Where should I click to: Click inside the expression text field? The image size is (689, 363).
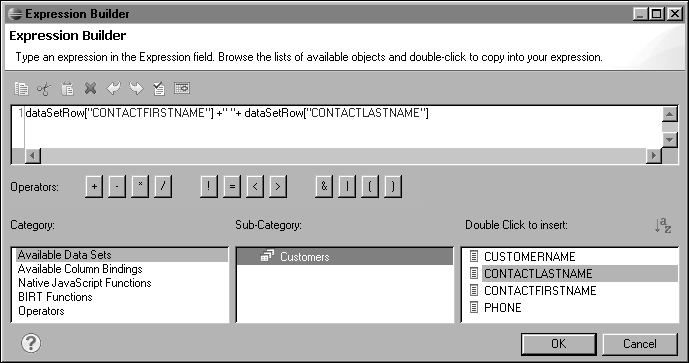pyautogui.click(x=343, y=127)
